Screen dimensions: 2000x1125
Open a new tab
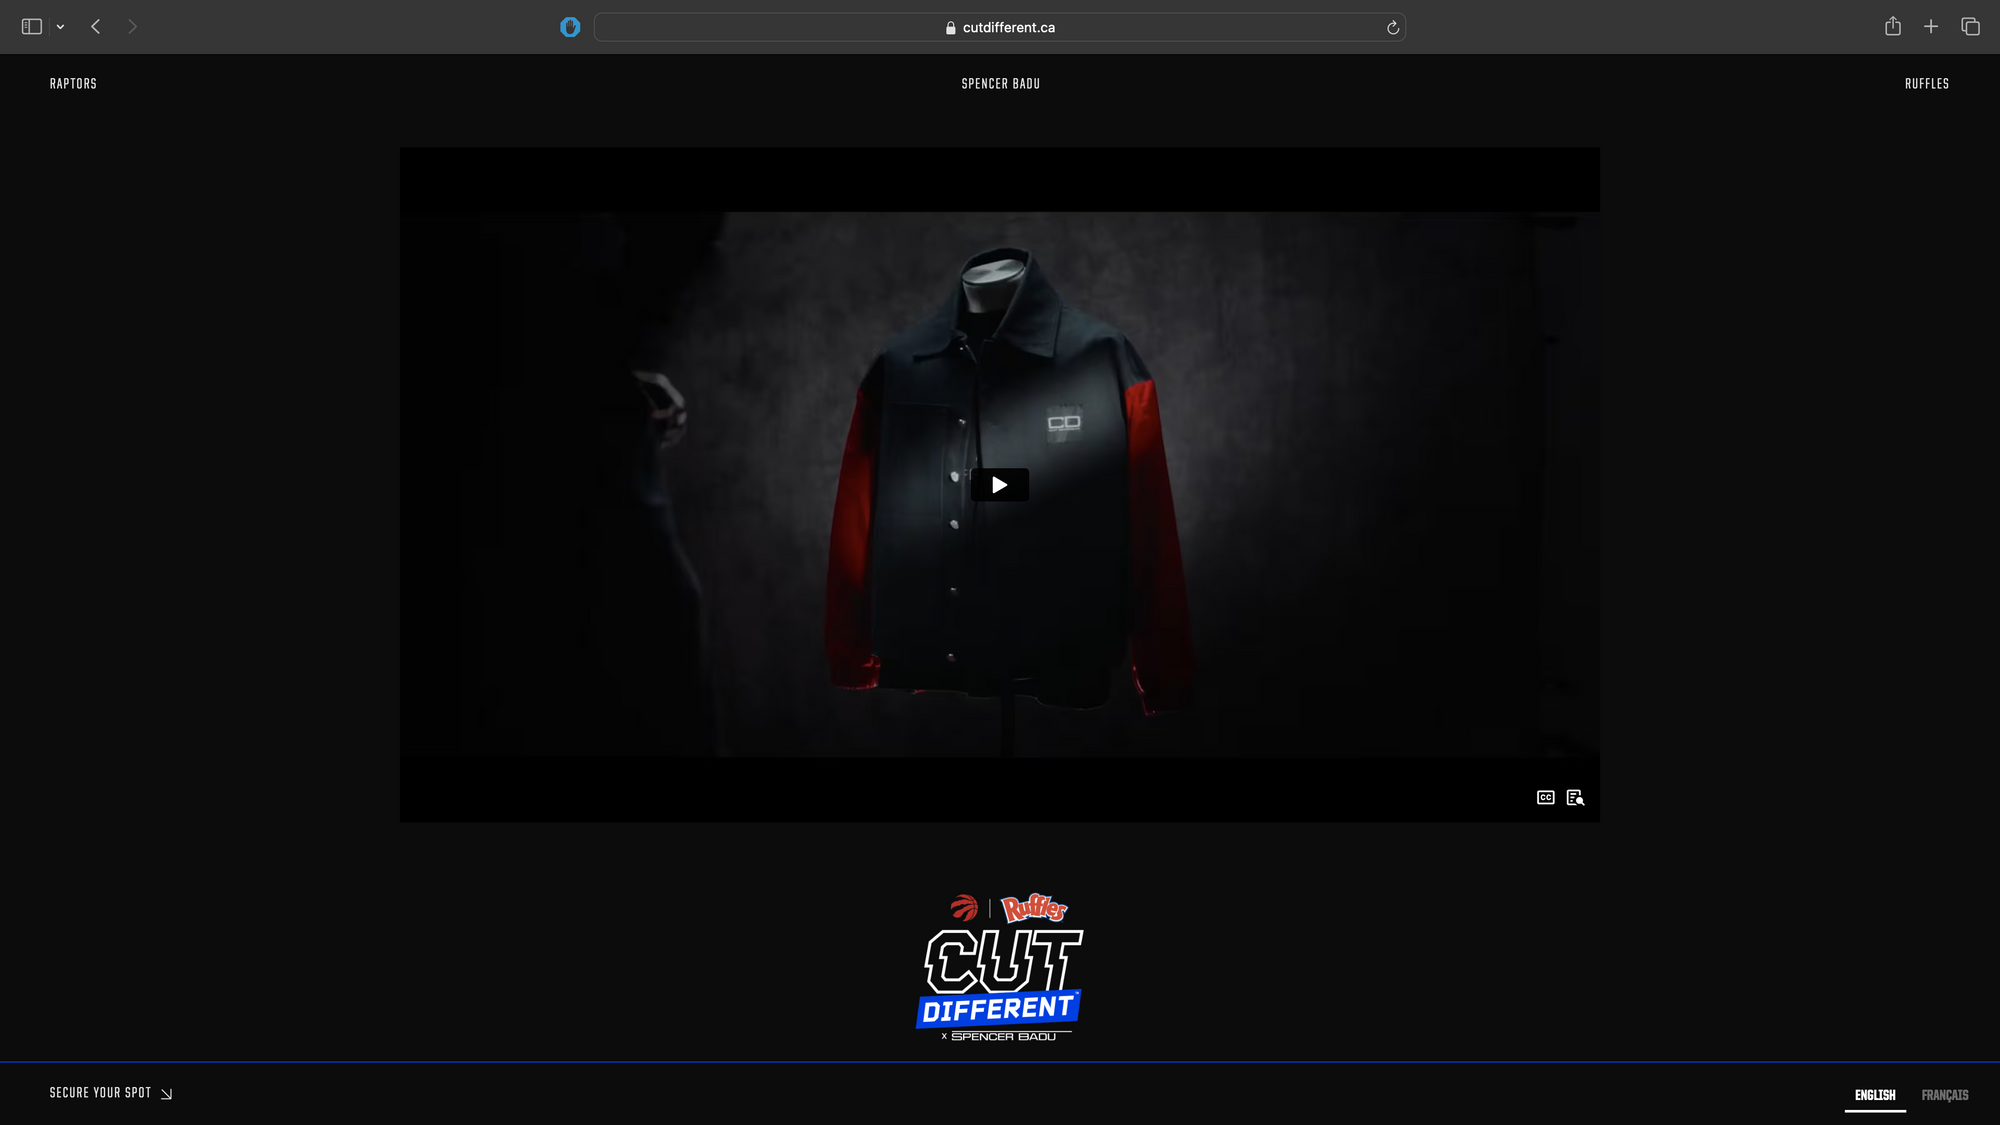1931,27
